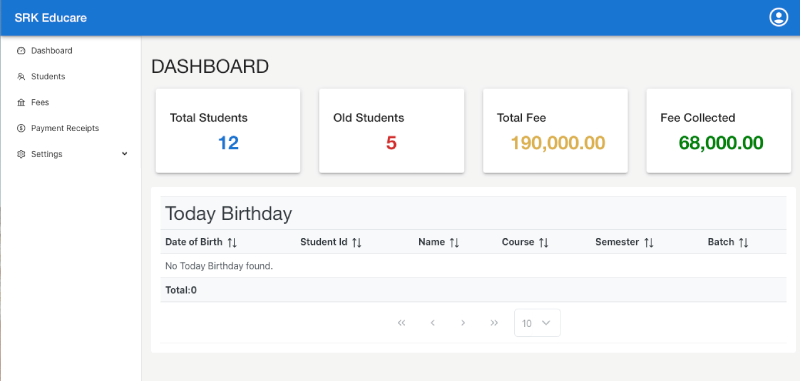Sort by Semester column arrows icon
The image size is (800, 381).
[648, 242]
